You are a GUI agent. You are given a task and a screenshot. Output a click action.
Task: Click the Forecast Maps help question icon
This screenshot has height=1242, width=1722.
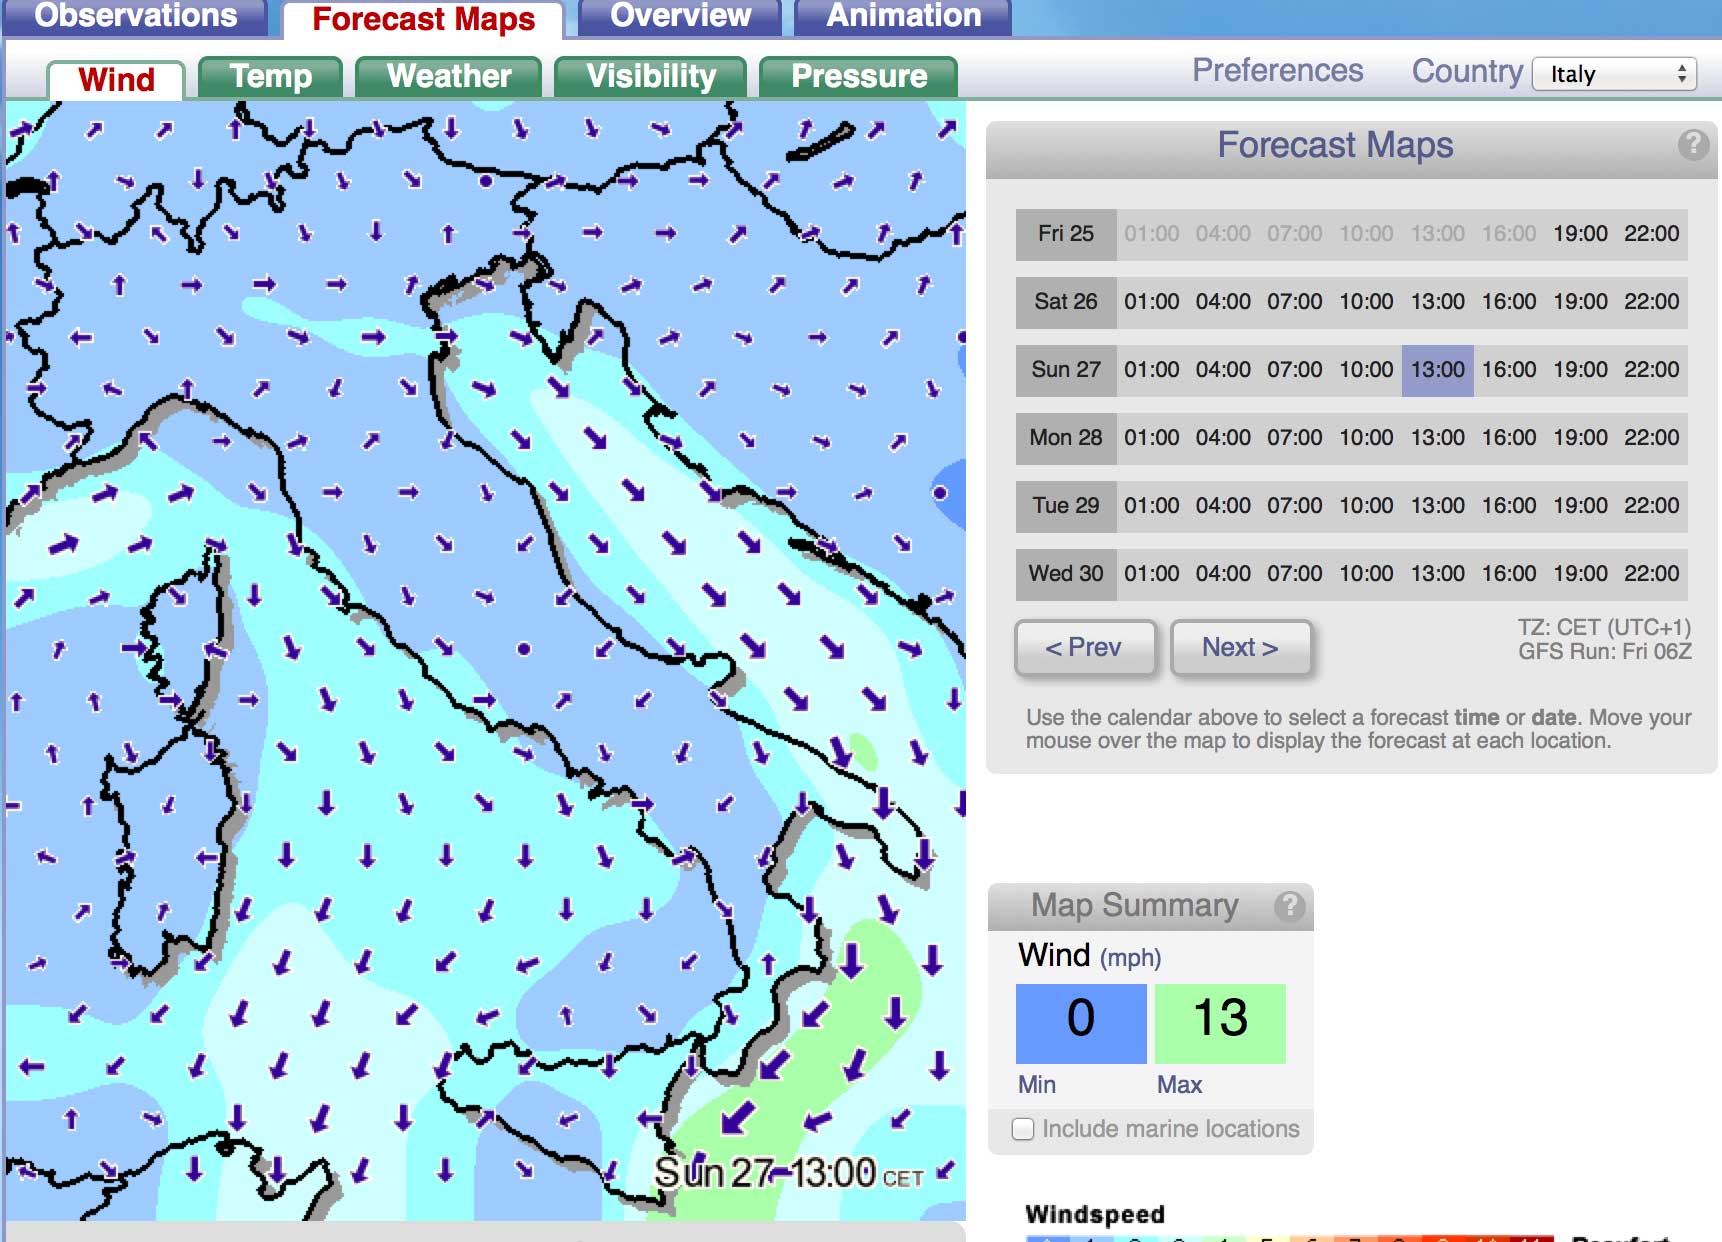[1692, 145]
